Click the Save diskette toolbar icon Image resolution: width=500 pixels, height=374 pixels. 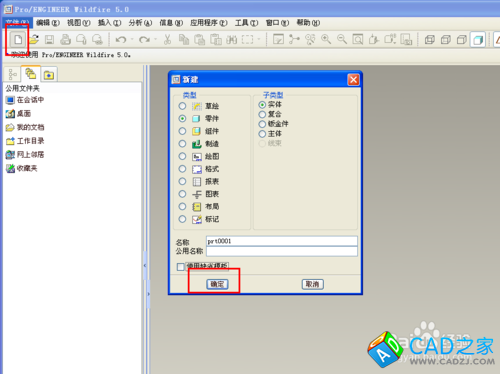pyautogui.click(x=49, y=40)
